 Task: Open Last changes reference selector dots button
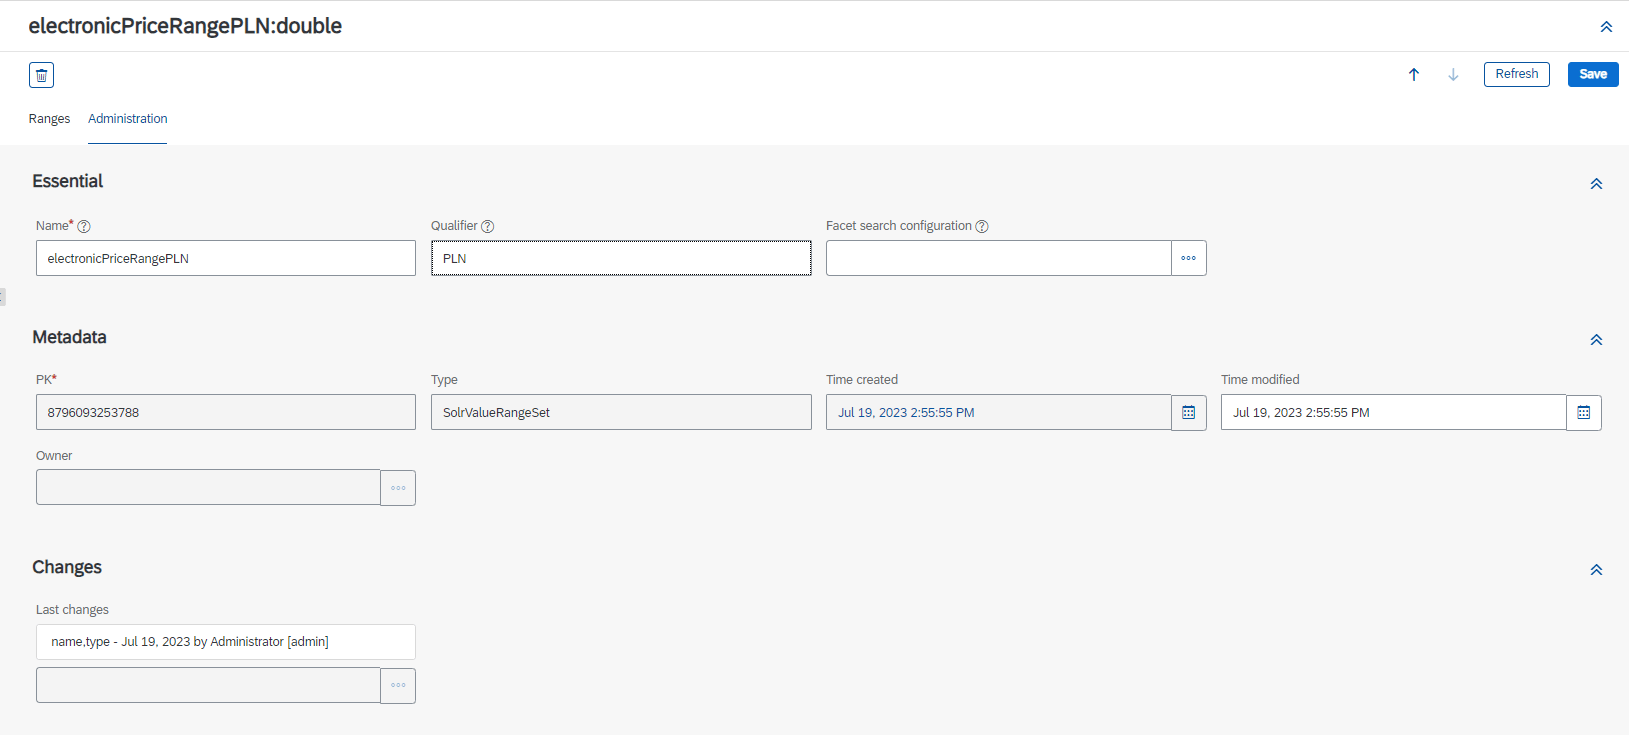pyautogui.click(x=398, y=685)
